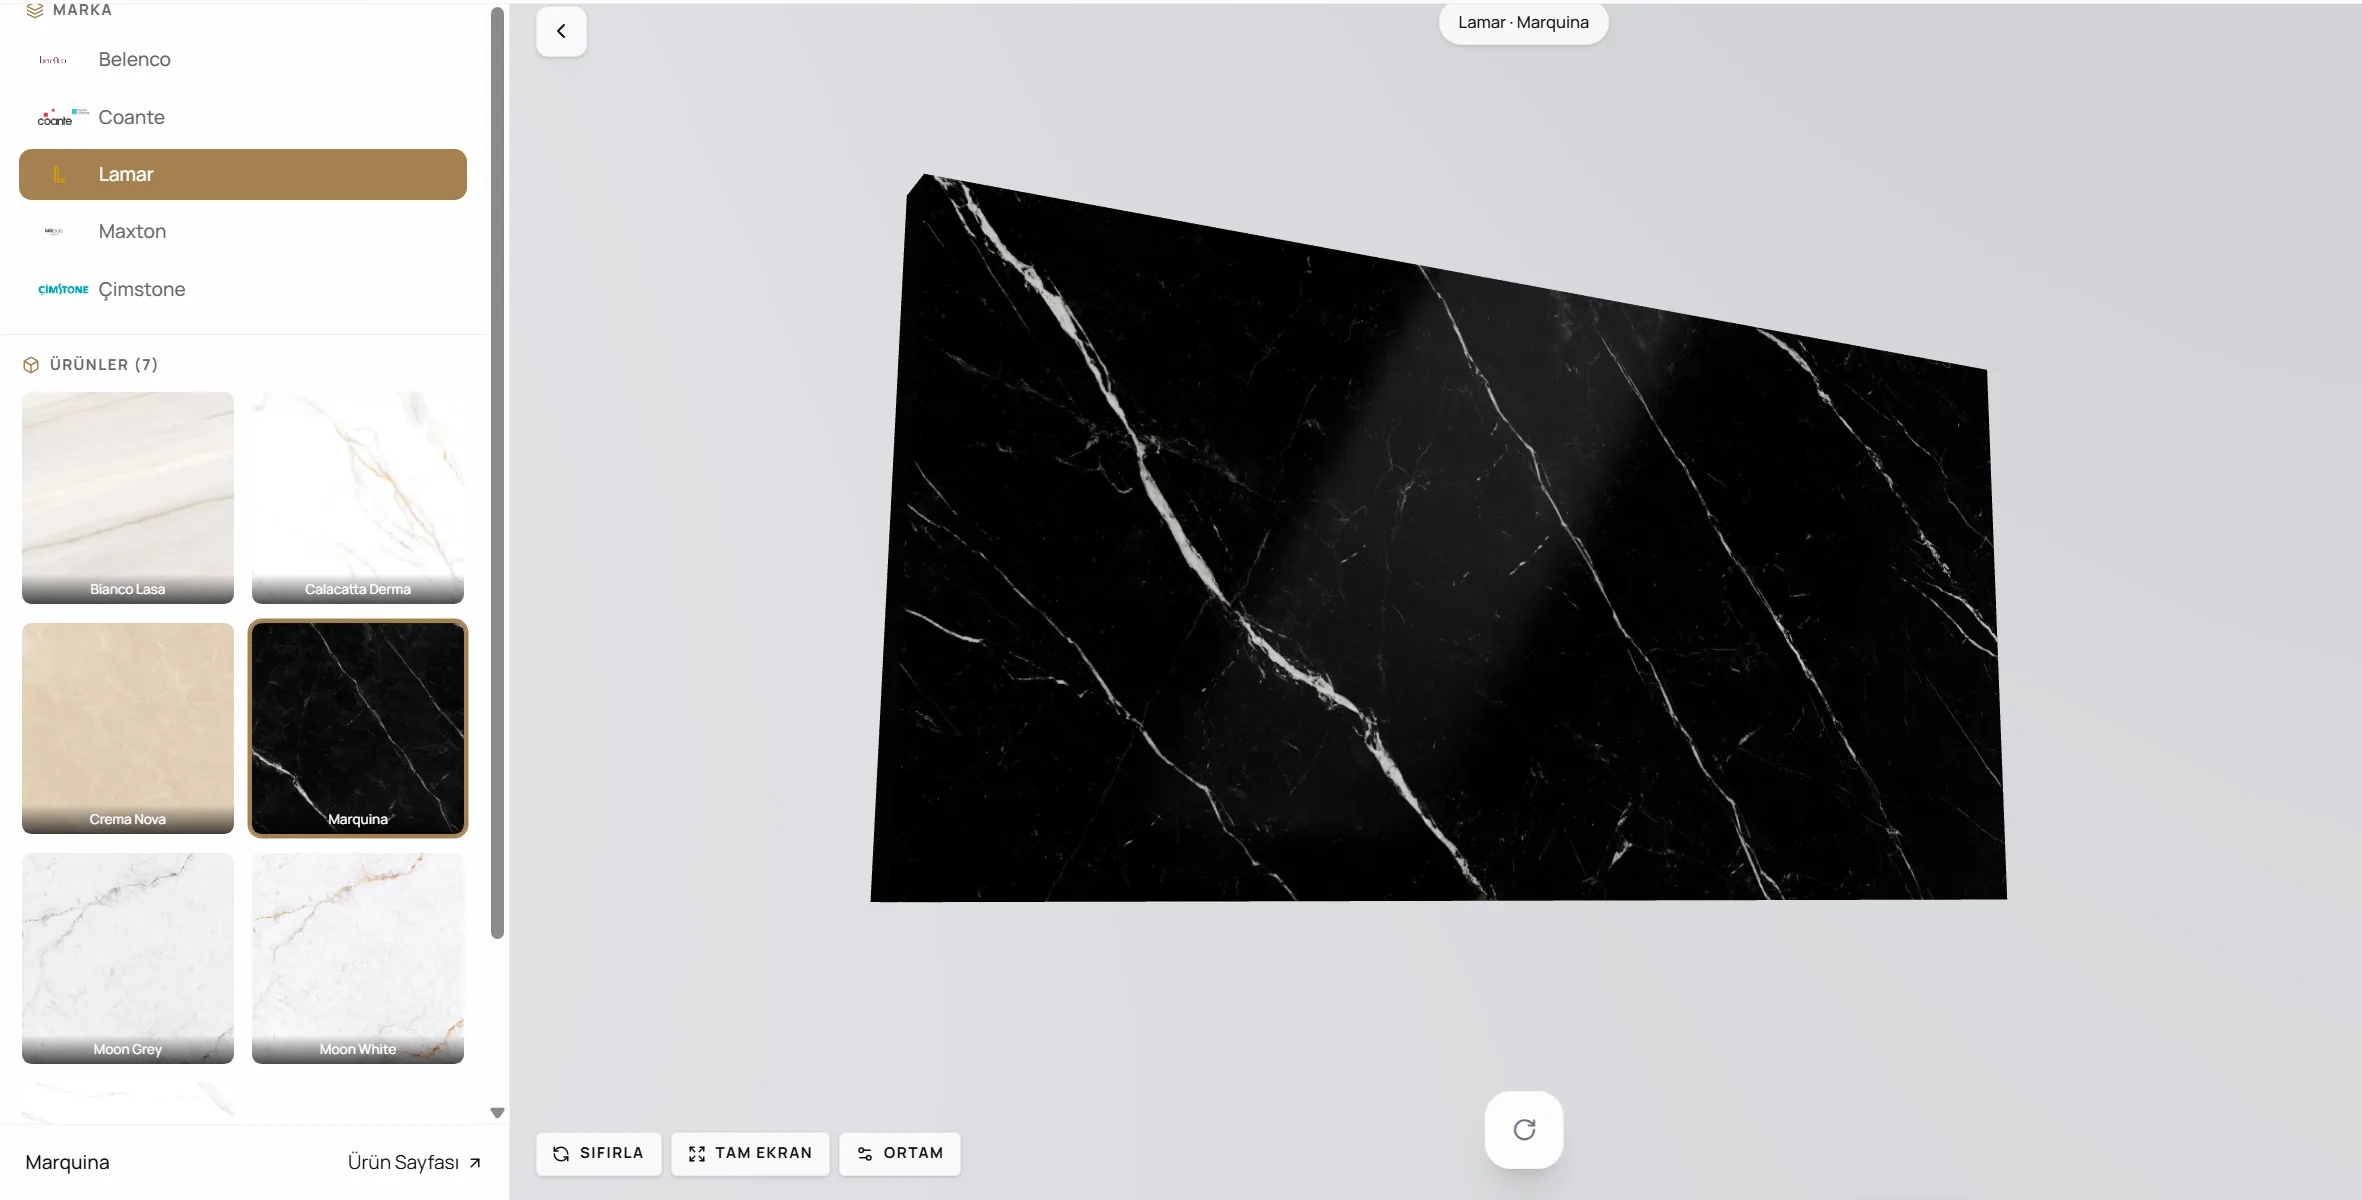Open the Ürün Sayfası link
Image resolution: width=2362 pixels, height=1200 pixels.
415,1162
